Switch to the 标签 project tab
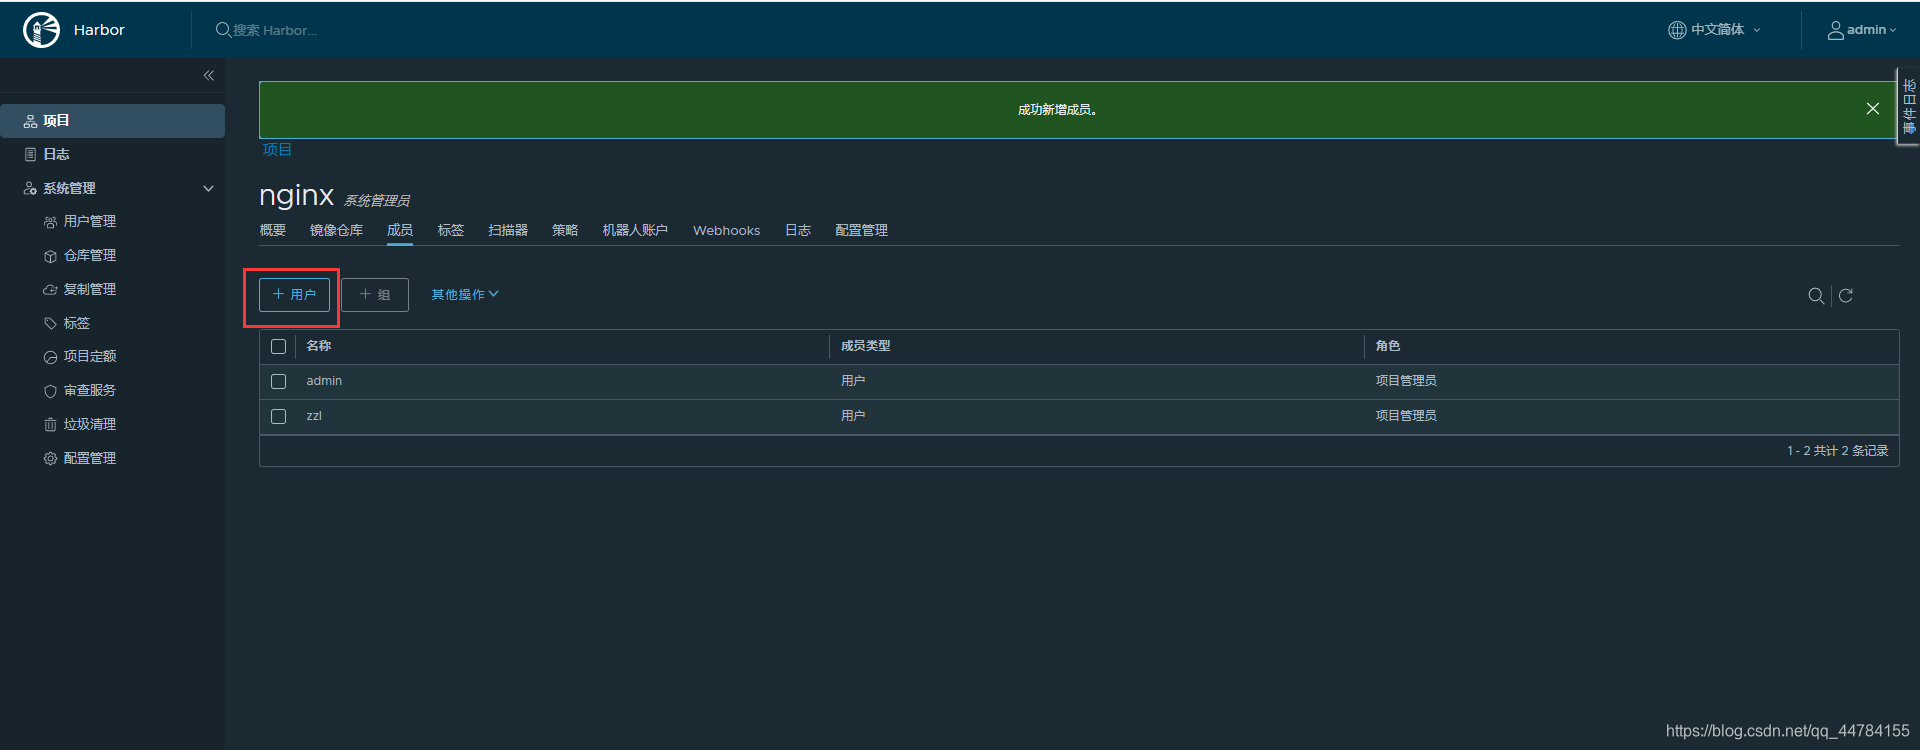 point(451,231)
